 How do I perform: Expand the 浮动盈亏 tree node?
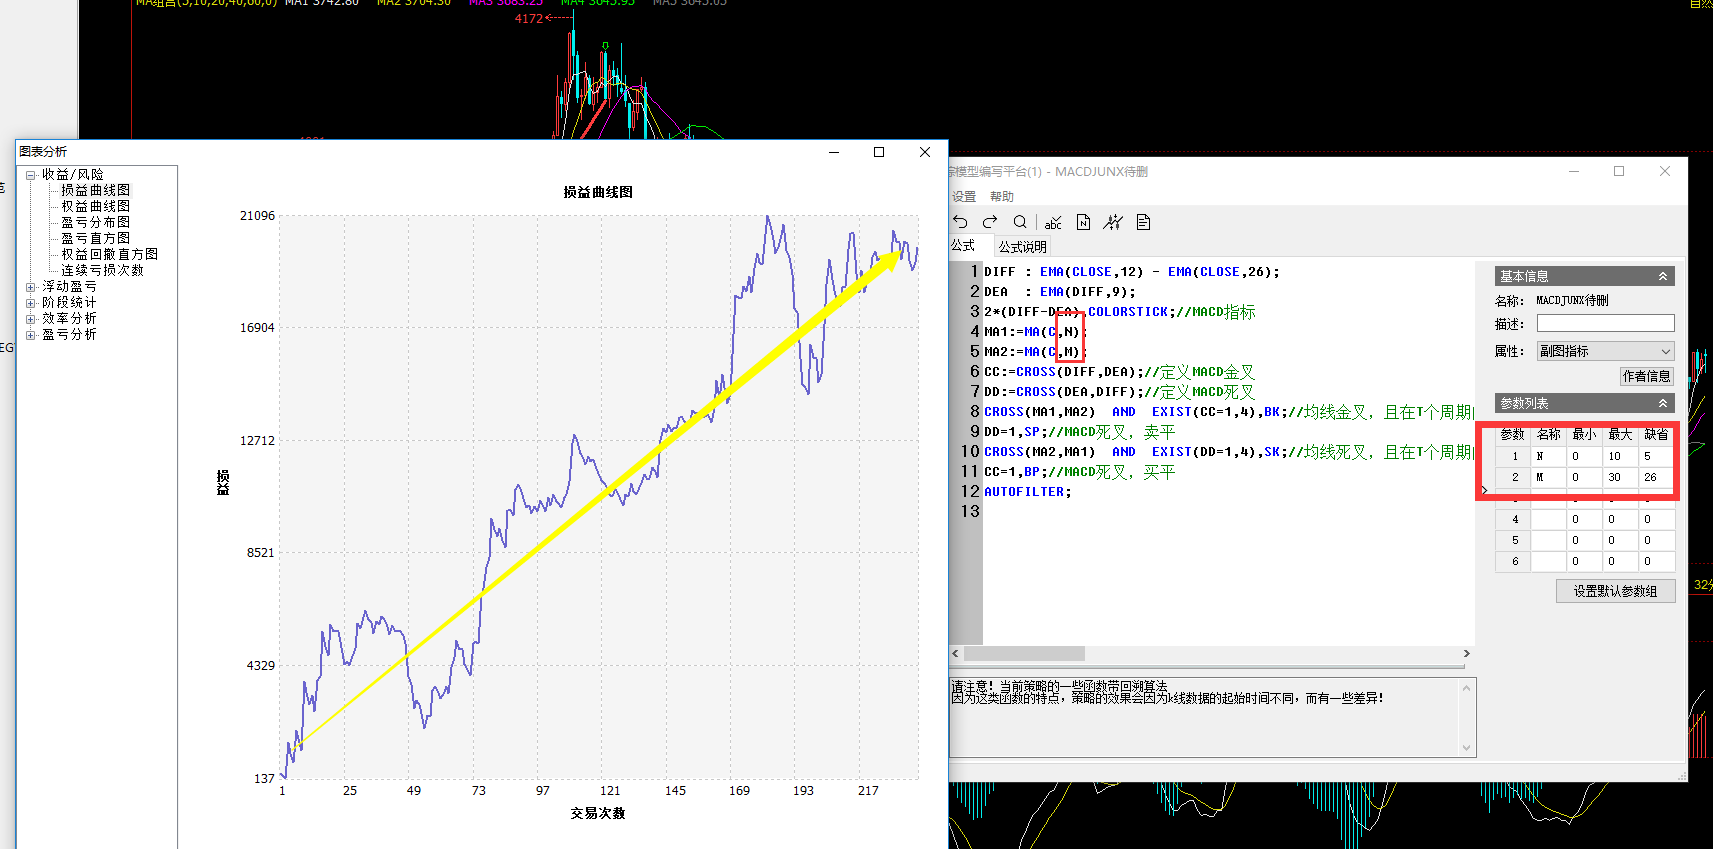tap(31, 287)
